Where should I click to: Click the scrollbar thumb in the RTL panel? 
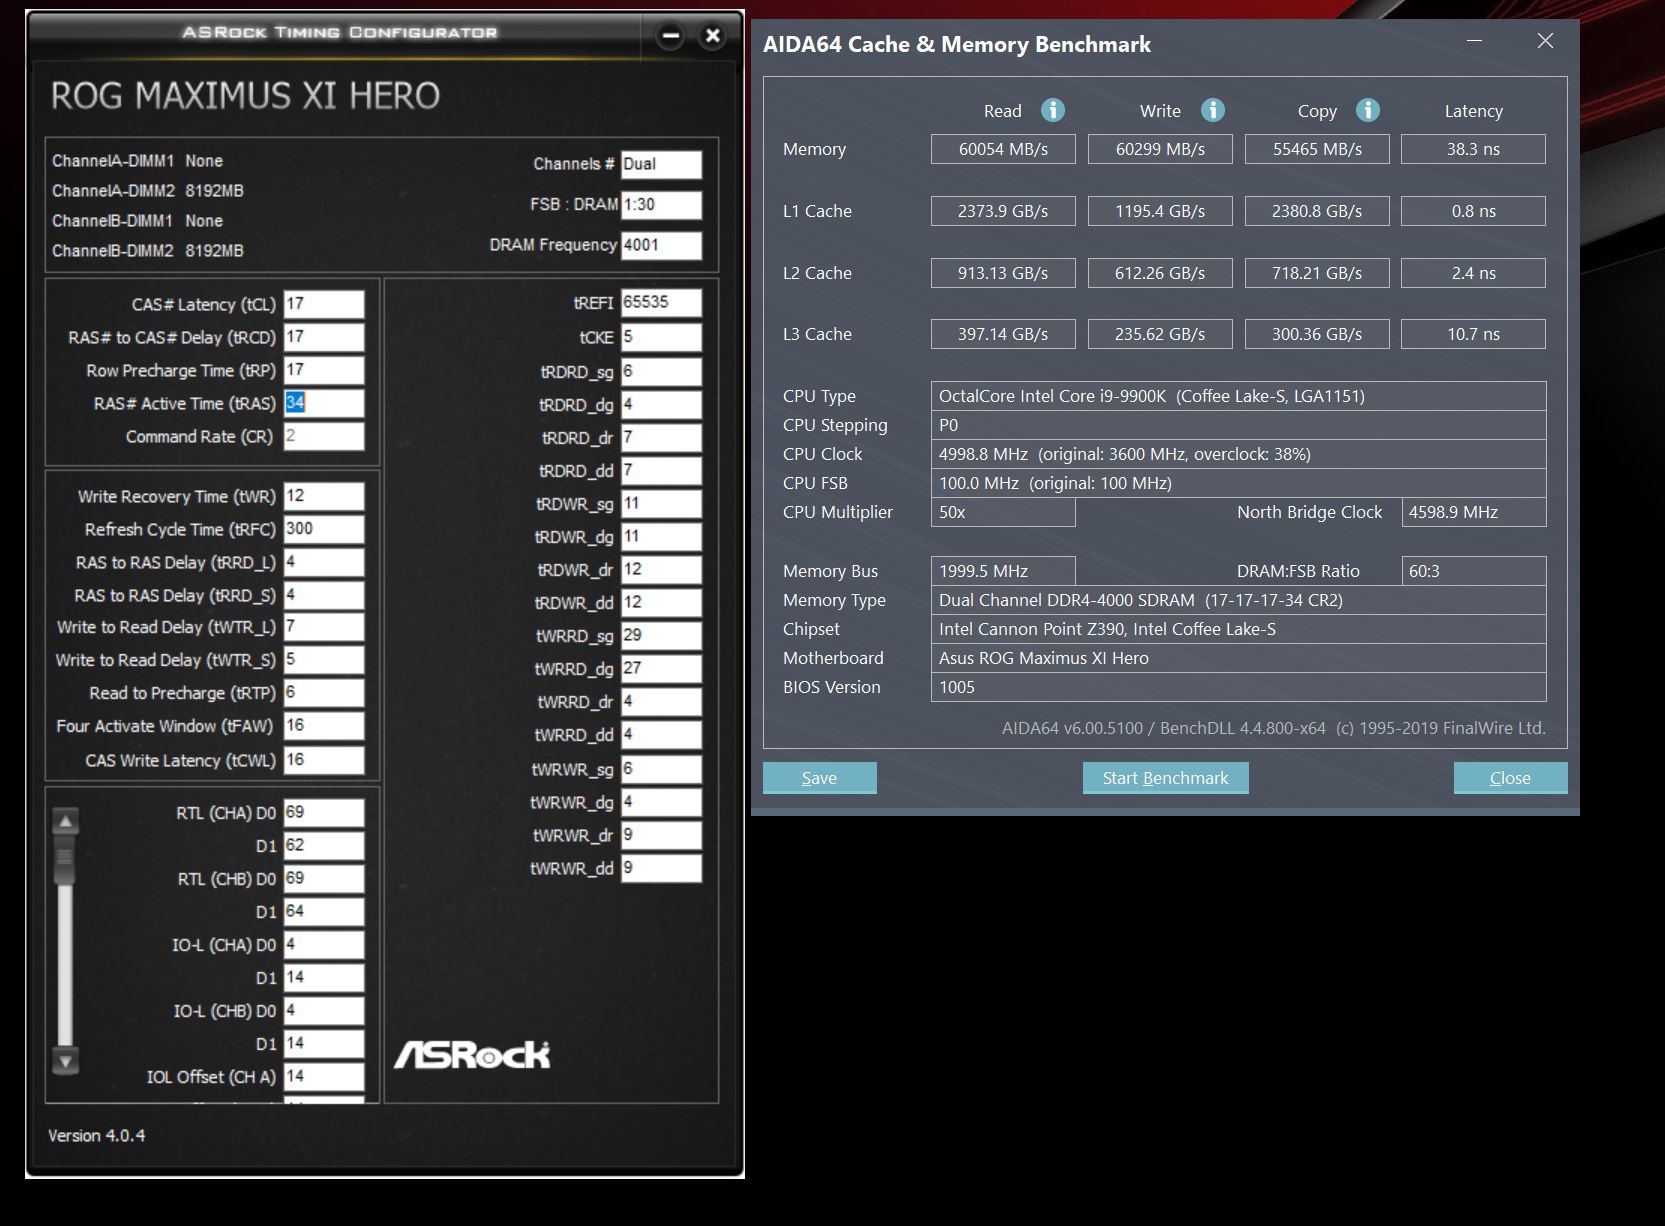pos(66,860)
